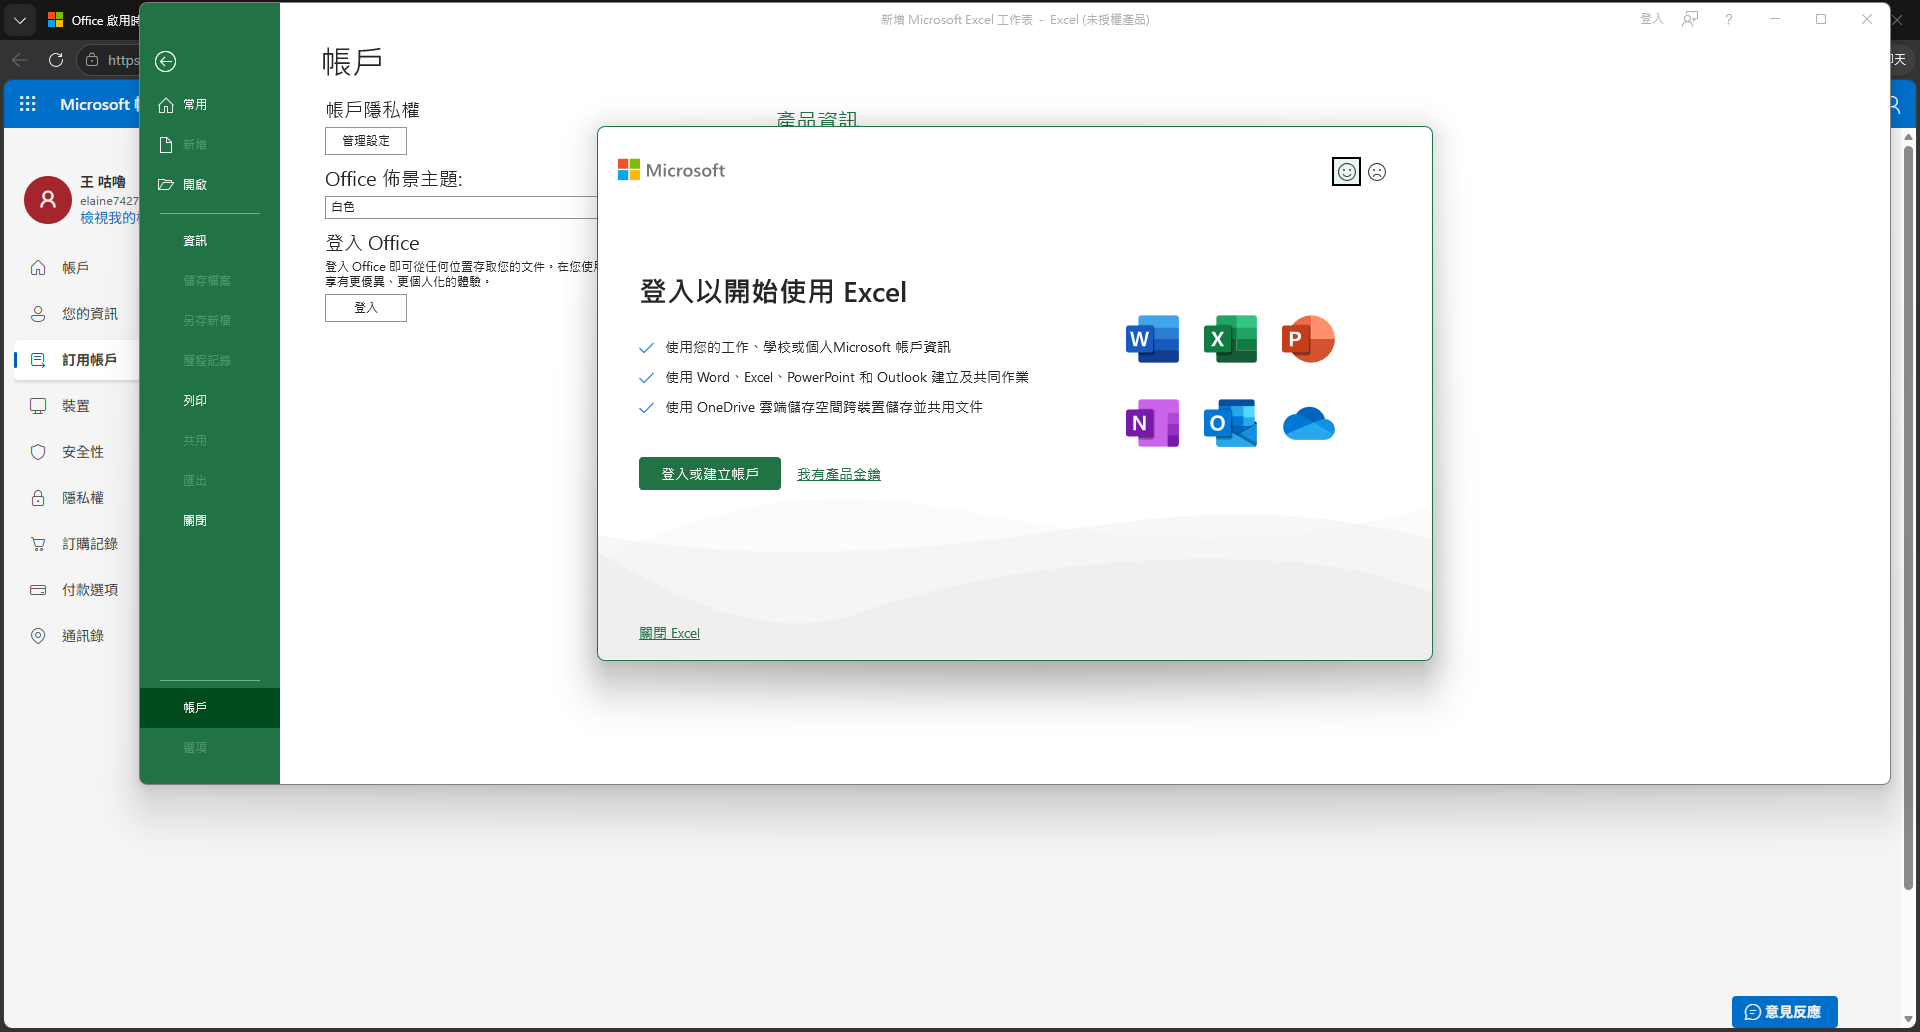
Task: Open the 我有產品金鑰 link
Action: click(x=839, y=474)
